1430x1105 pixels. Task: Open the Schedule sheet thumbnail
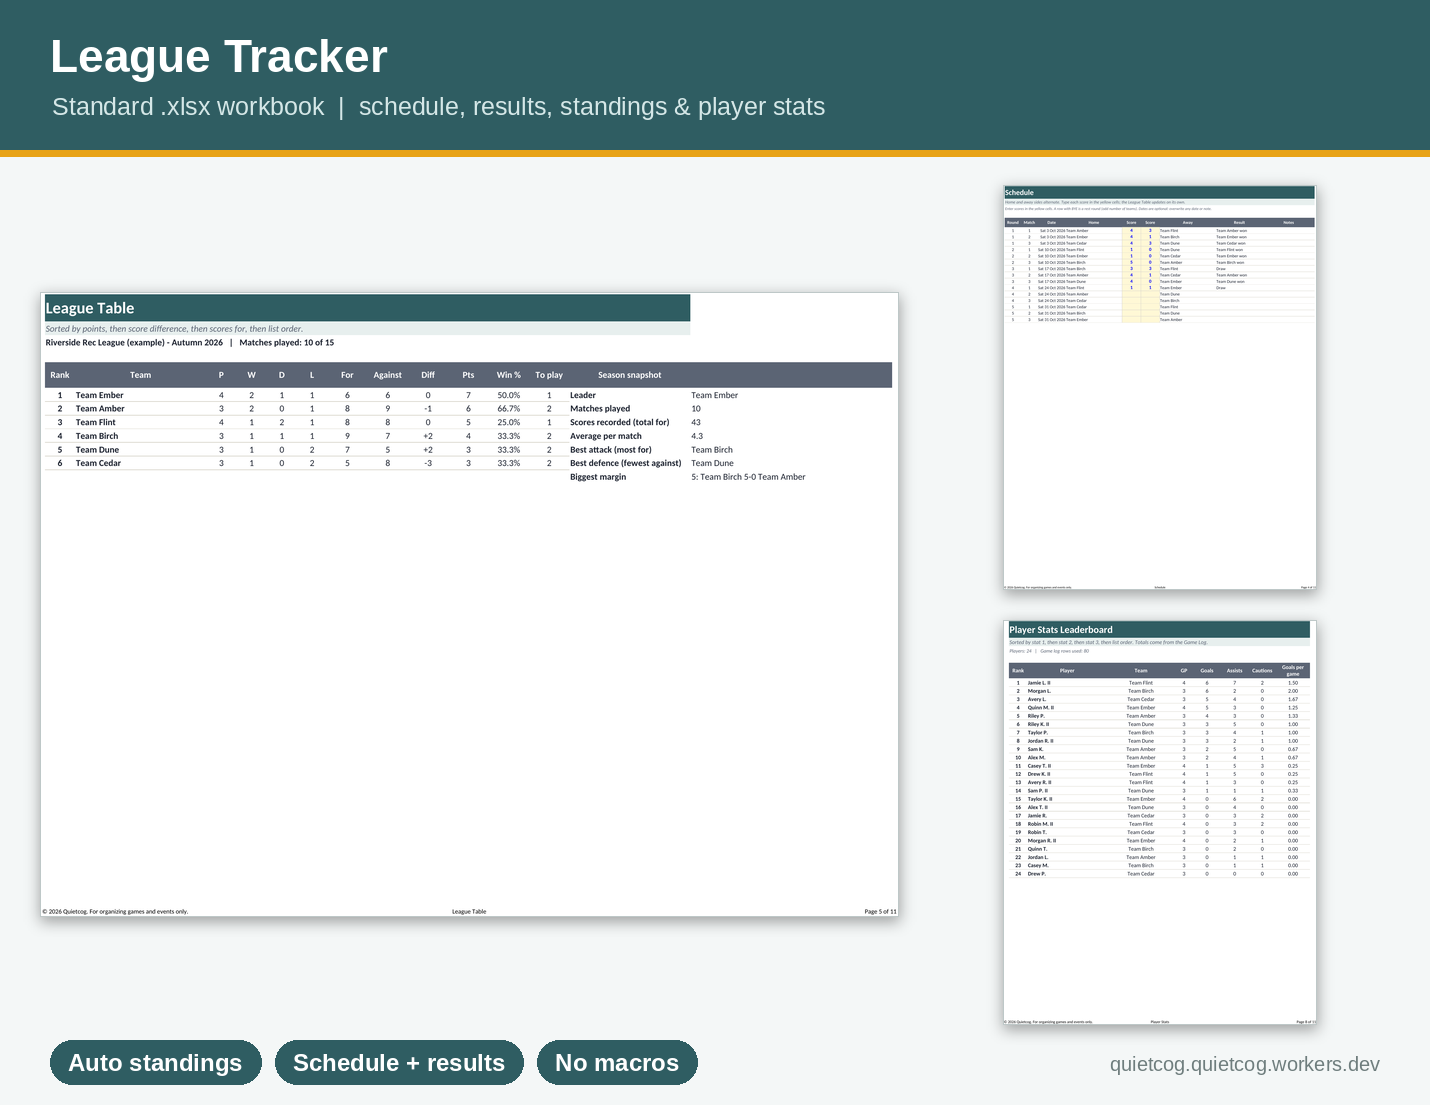[x=1160, y=388]
